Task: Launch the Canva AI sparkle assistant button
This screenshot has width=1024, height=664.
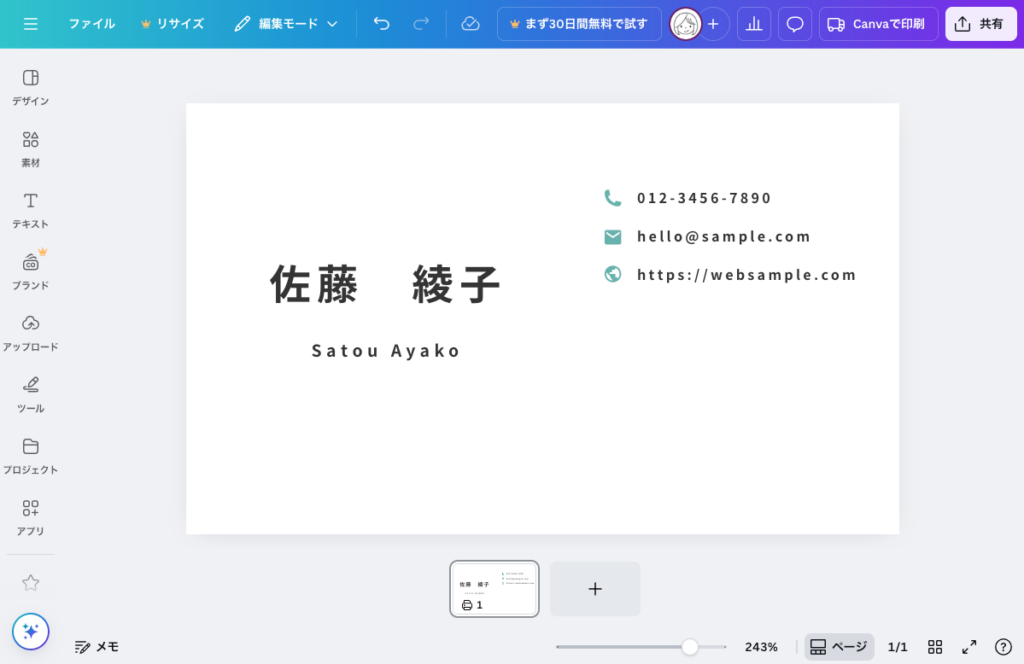Action: tap(30, 631)
